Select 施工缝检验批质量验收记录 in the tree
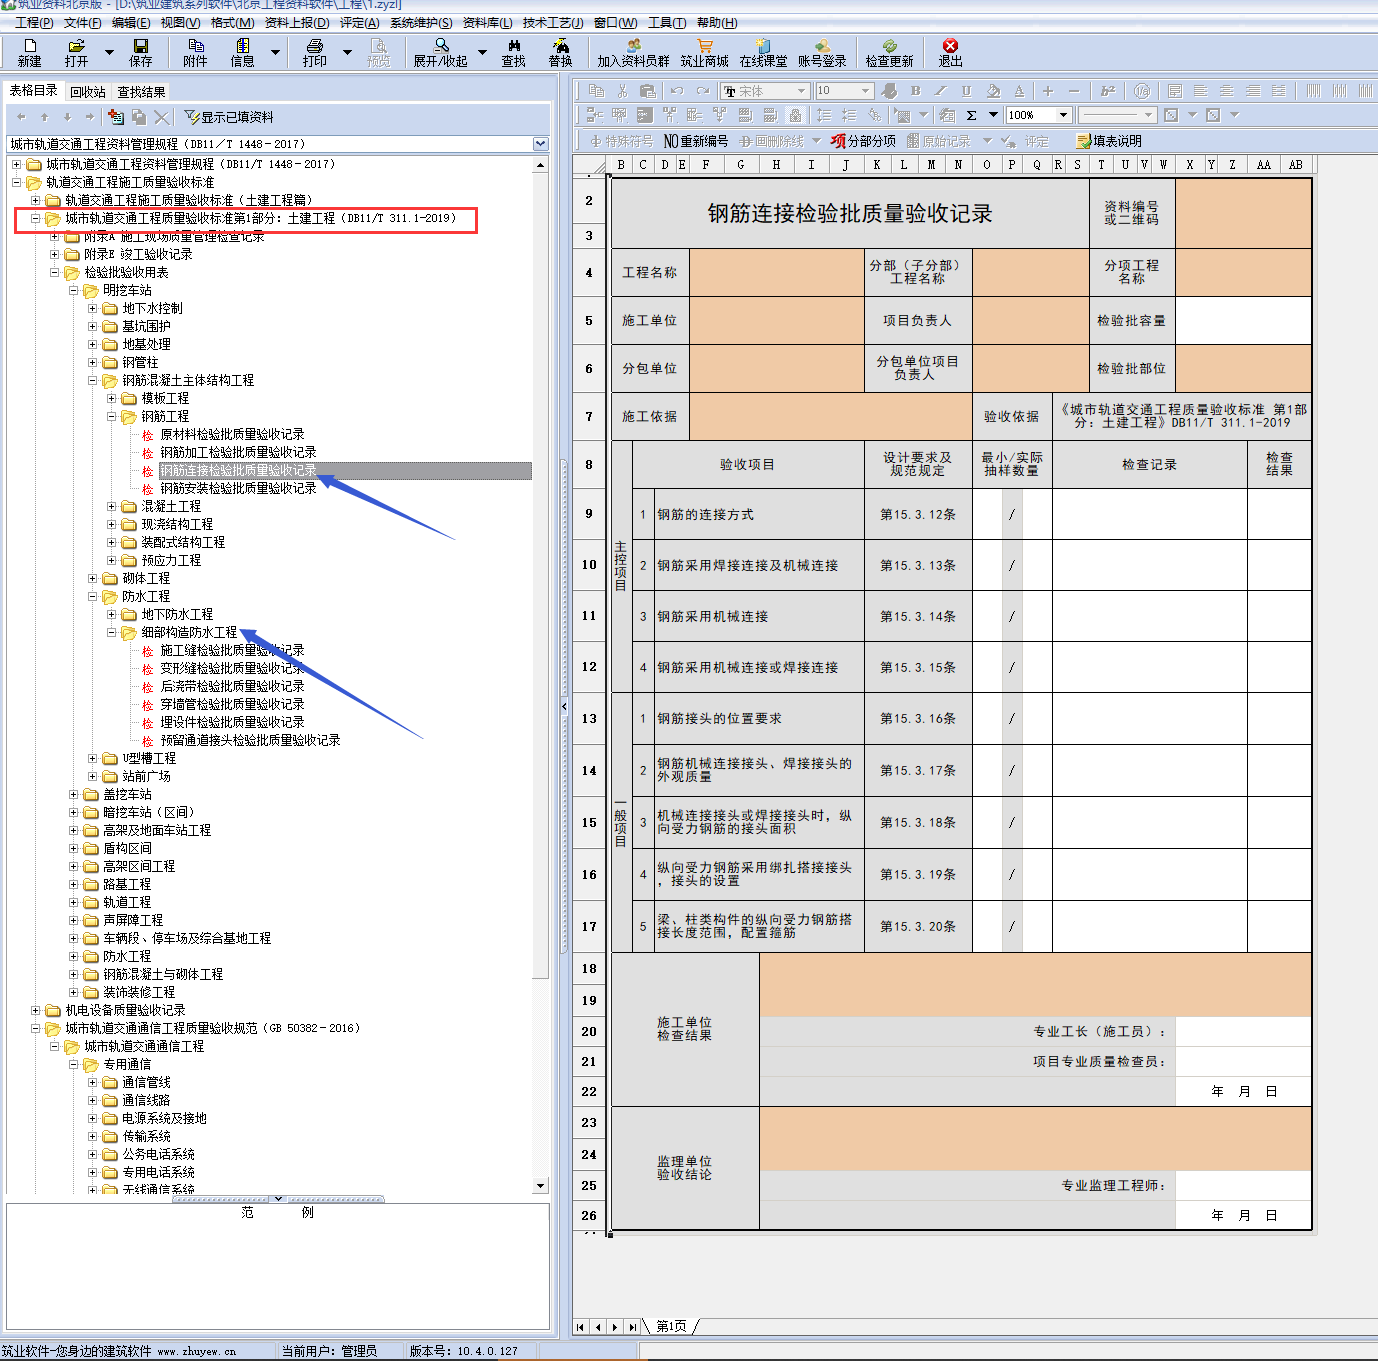Viewport: 1378px width, 1361px height. [x=232, y=651]
